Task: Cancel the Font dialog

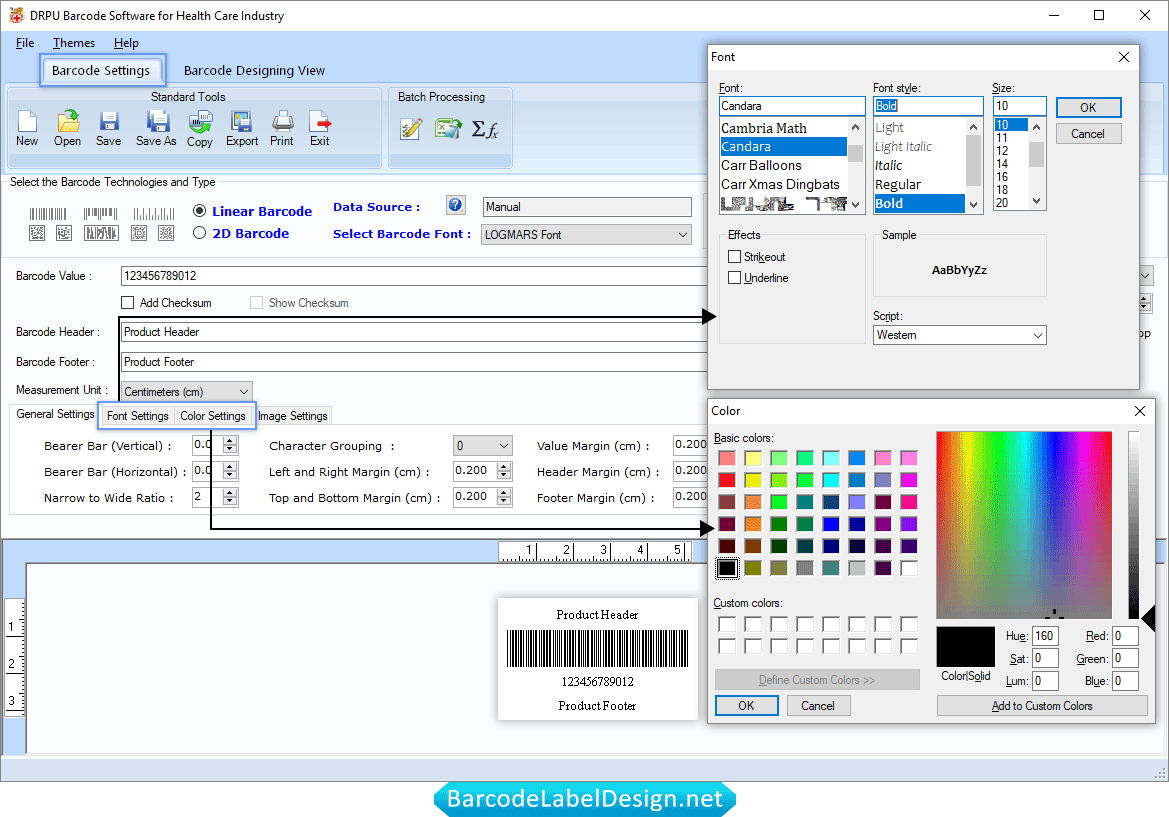Action: tap(1088, 134)
